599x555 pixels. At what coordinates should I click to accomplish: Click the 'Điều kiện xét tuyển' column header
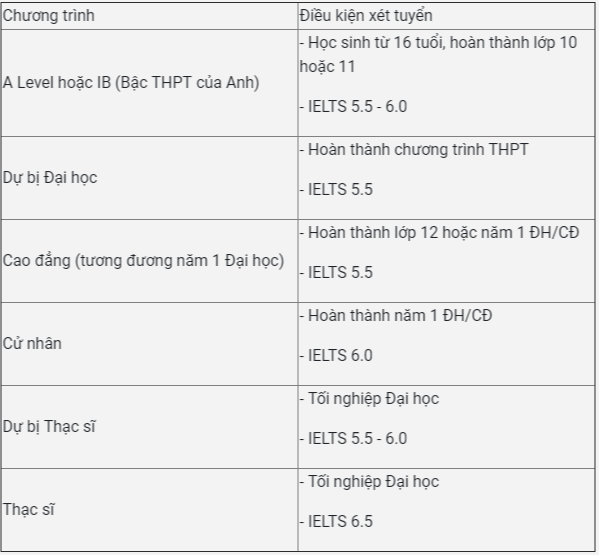[446, 16]
